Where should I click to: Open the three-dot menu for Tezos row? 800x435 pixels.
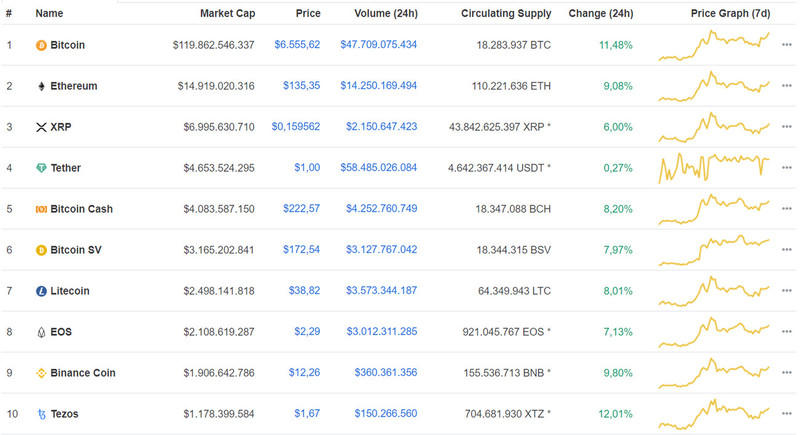(x=786, y=414)
